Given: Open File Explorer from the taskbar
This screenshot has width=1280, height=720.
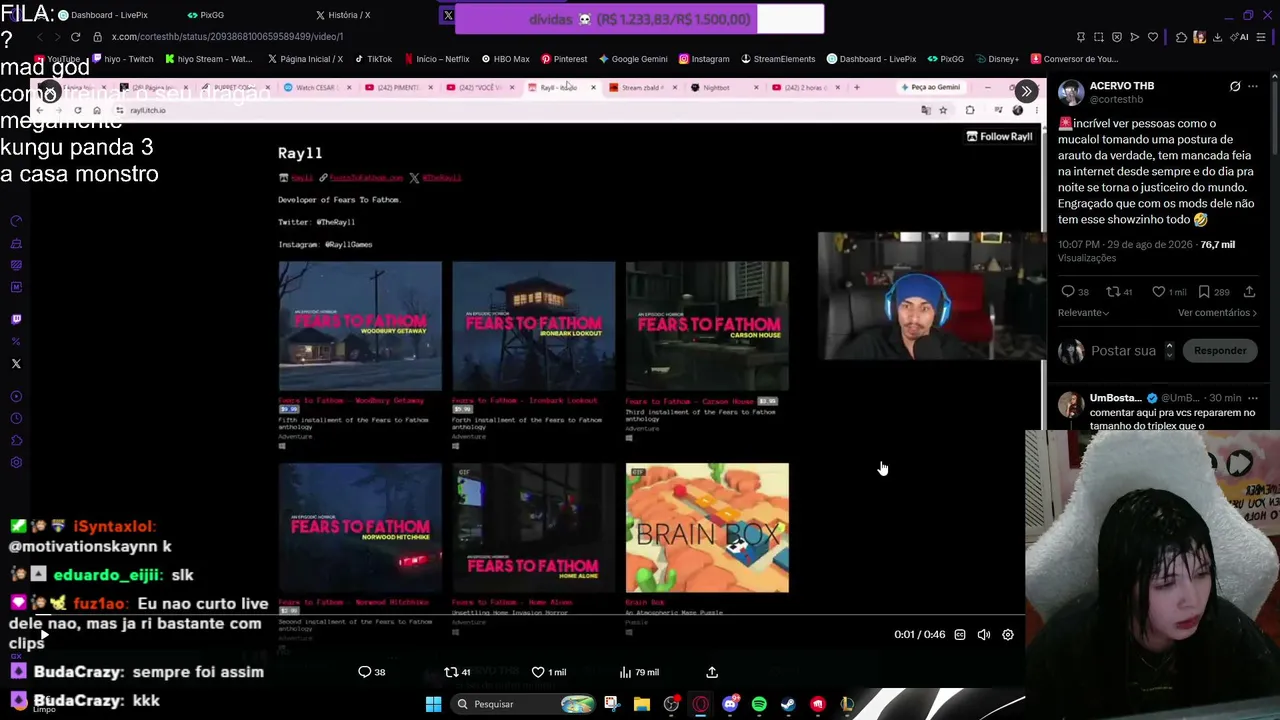Looking at the screenshot, I should coord(642,704).
